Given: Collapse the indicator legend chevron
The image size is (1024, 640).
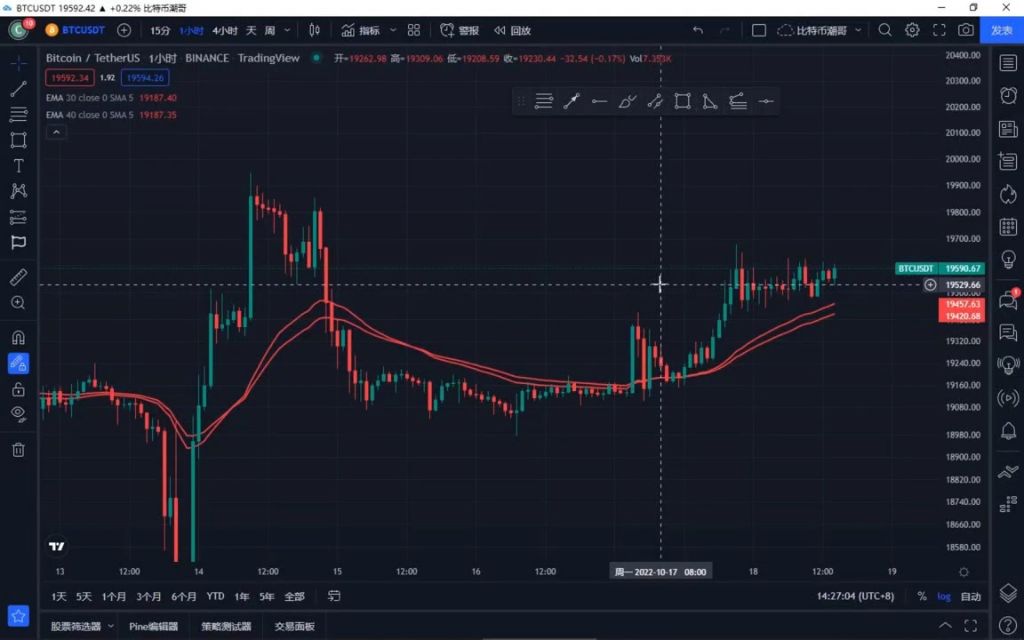Looking at the screenshot, I should click(x=56, y=132).
